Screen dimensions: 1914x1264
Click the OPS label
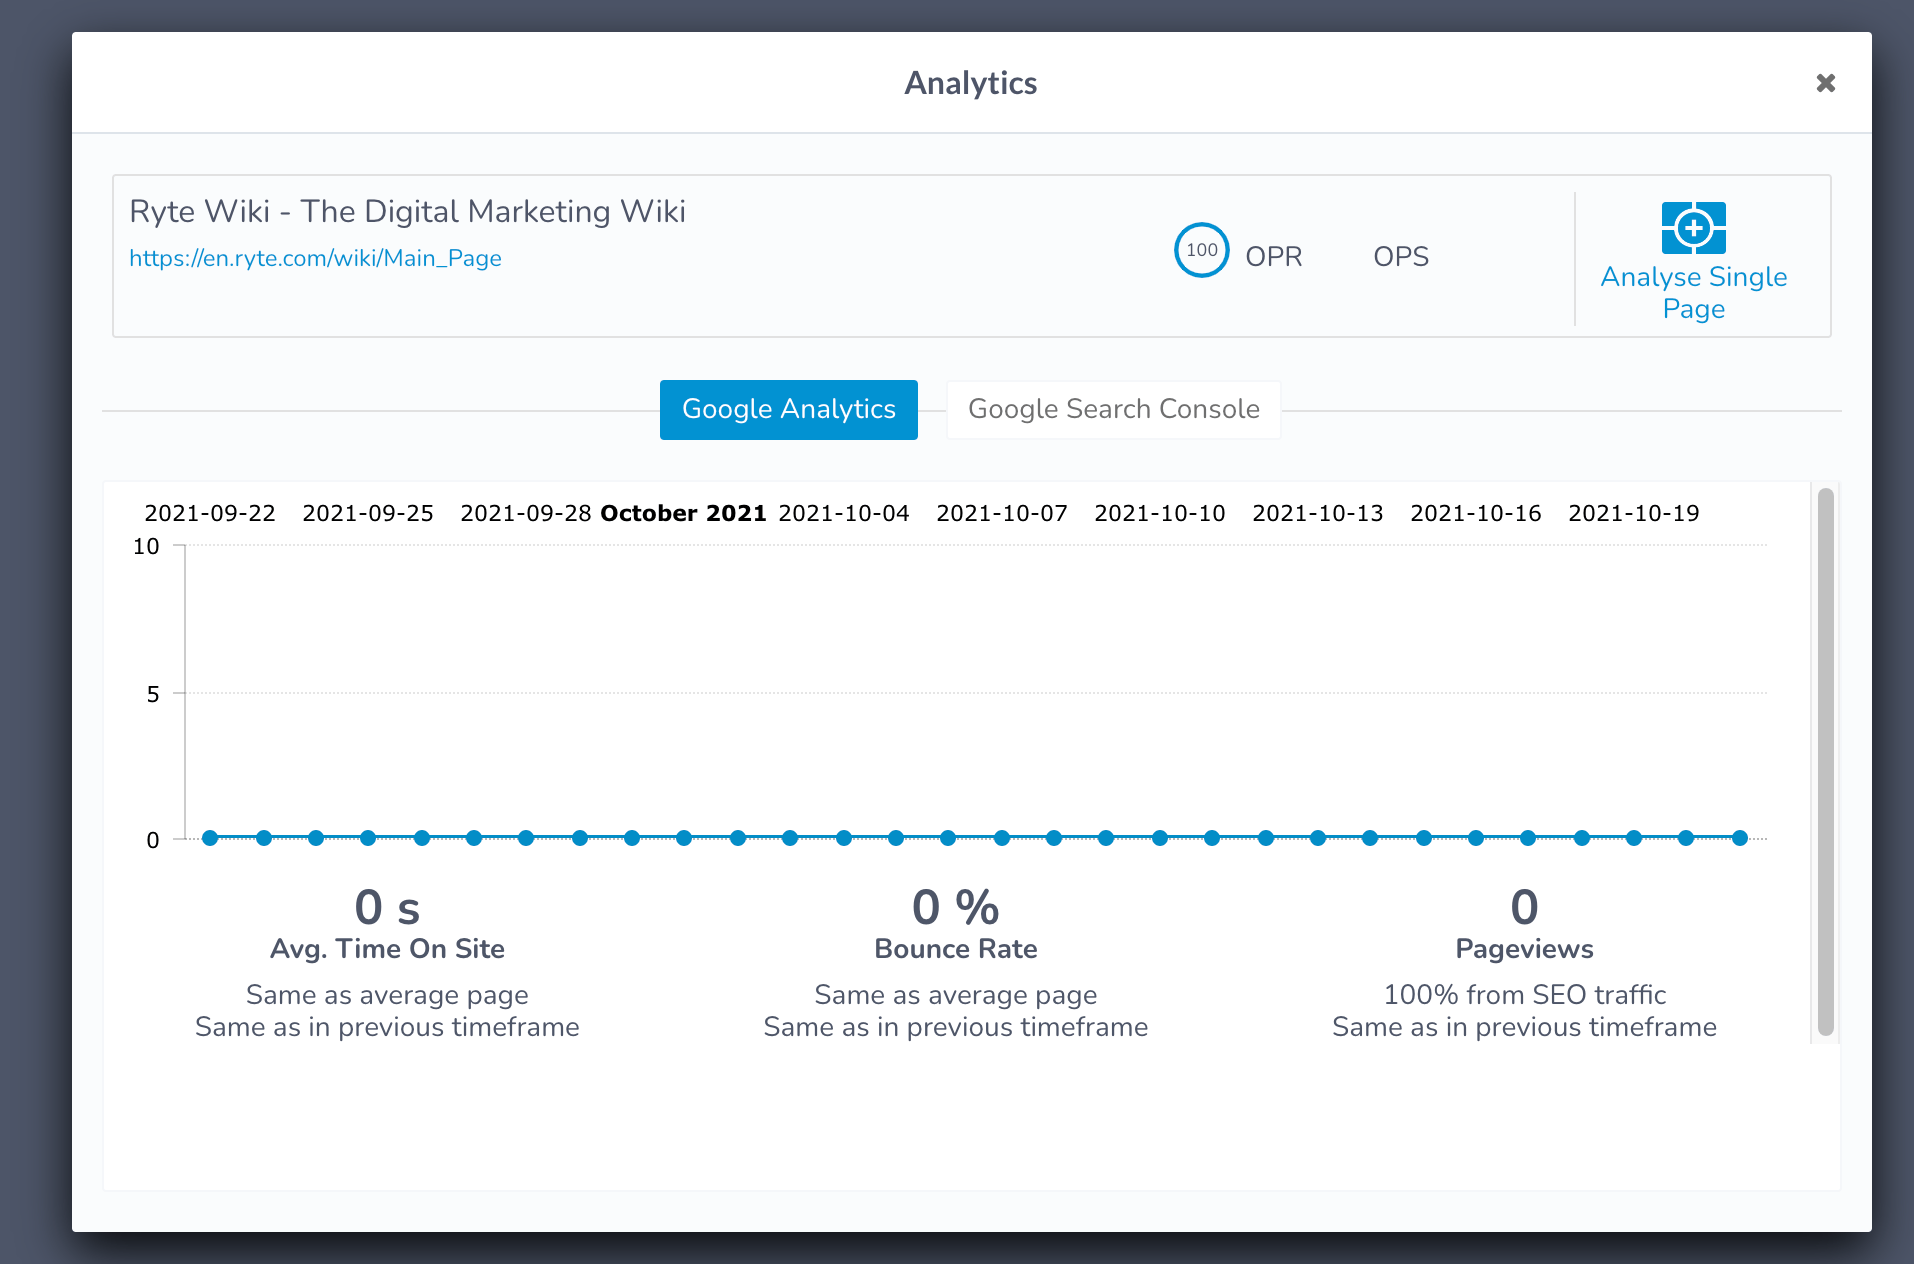[1400, 257]
